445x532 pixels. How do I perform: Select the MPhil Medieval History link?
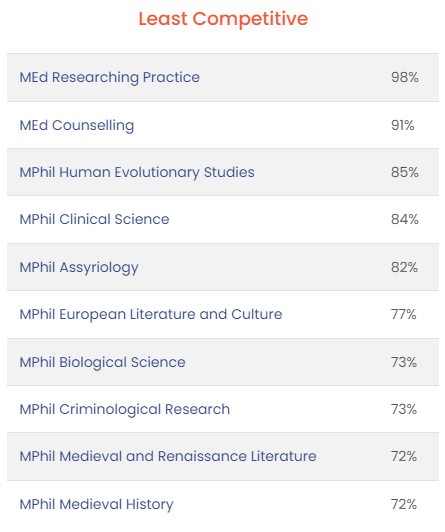tap(96, 505)
